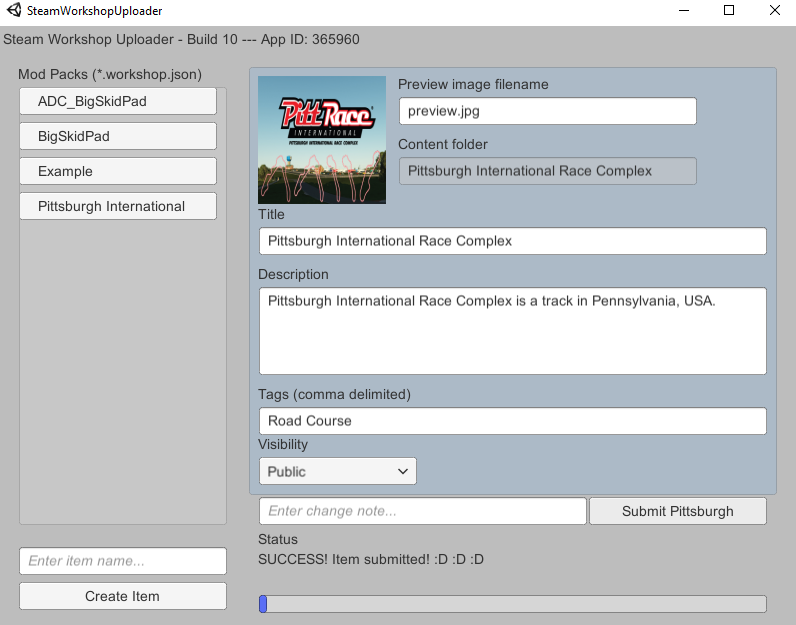This screenshot has height=625, width=796.
Task: Focus the Enter item name field
Action: pos(122,561)
